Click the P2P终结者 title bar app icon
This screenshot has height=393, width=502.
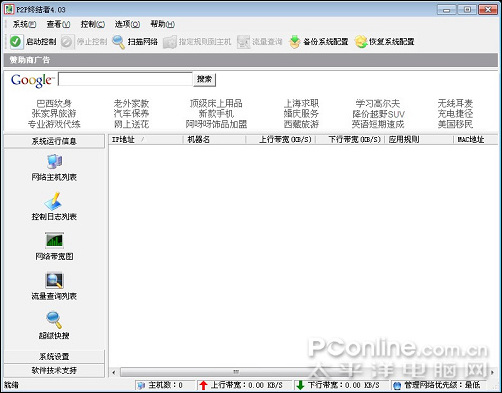9,9
